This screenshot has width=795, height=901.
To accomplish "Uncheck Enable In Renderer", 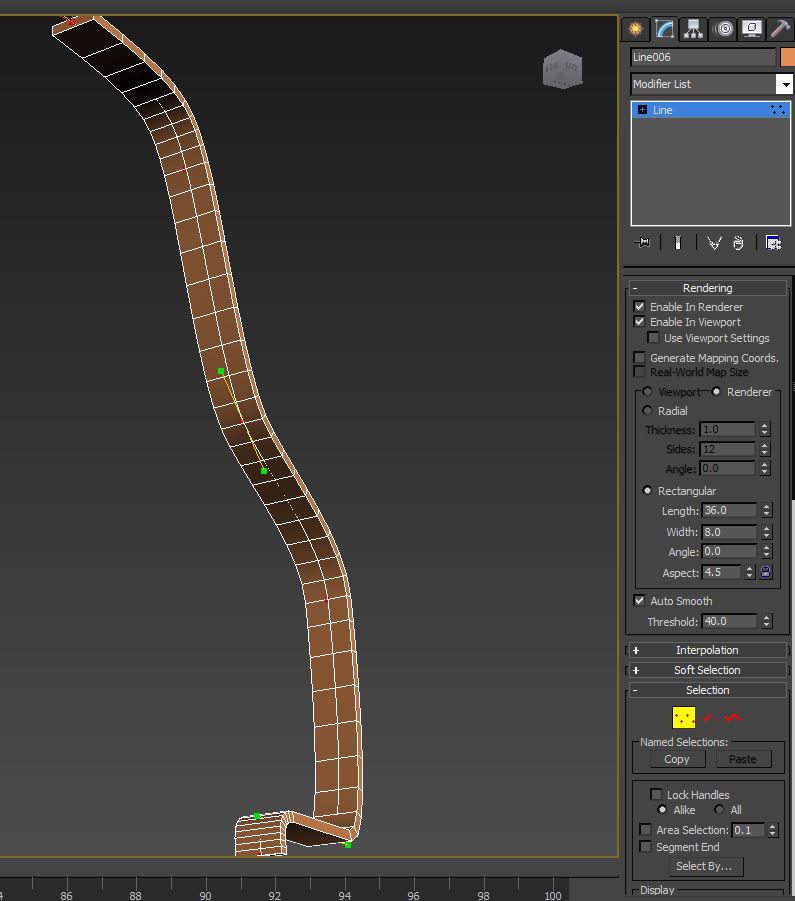I will coord(640,307).
